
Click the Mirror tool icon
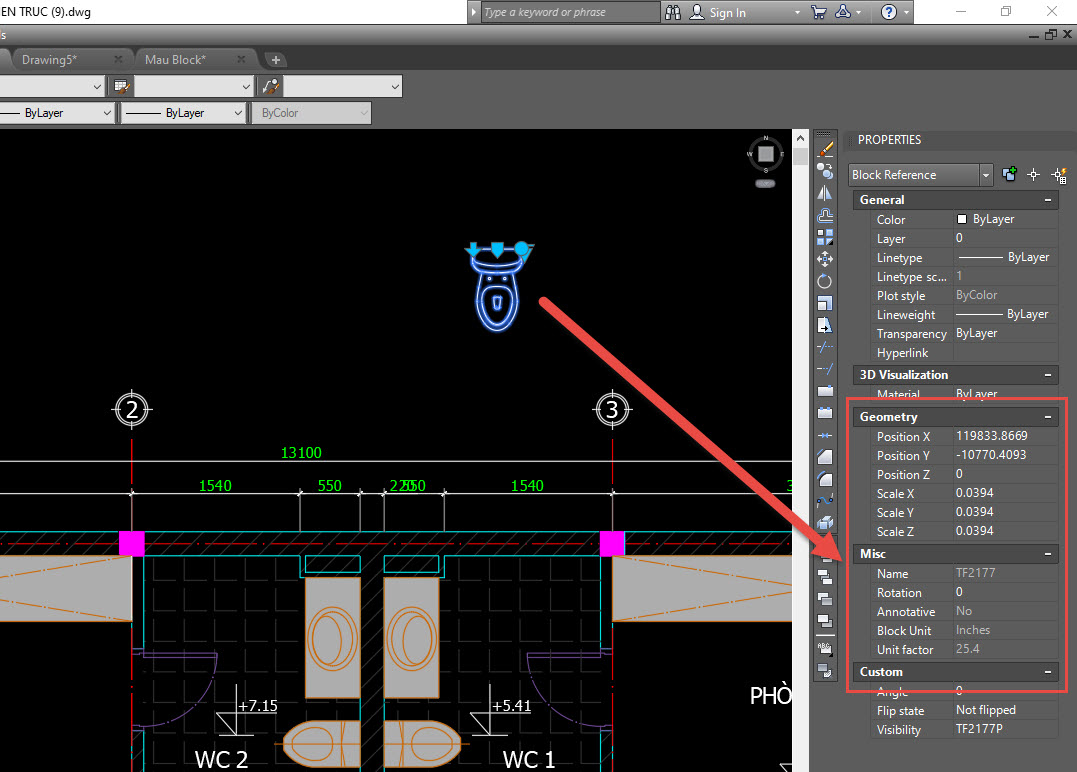(825, 193)
